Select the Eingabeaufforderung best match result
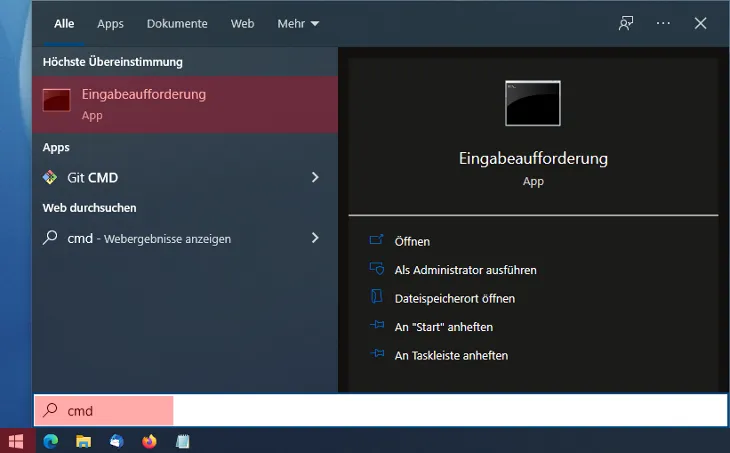 point(185,104)
